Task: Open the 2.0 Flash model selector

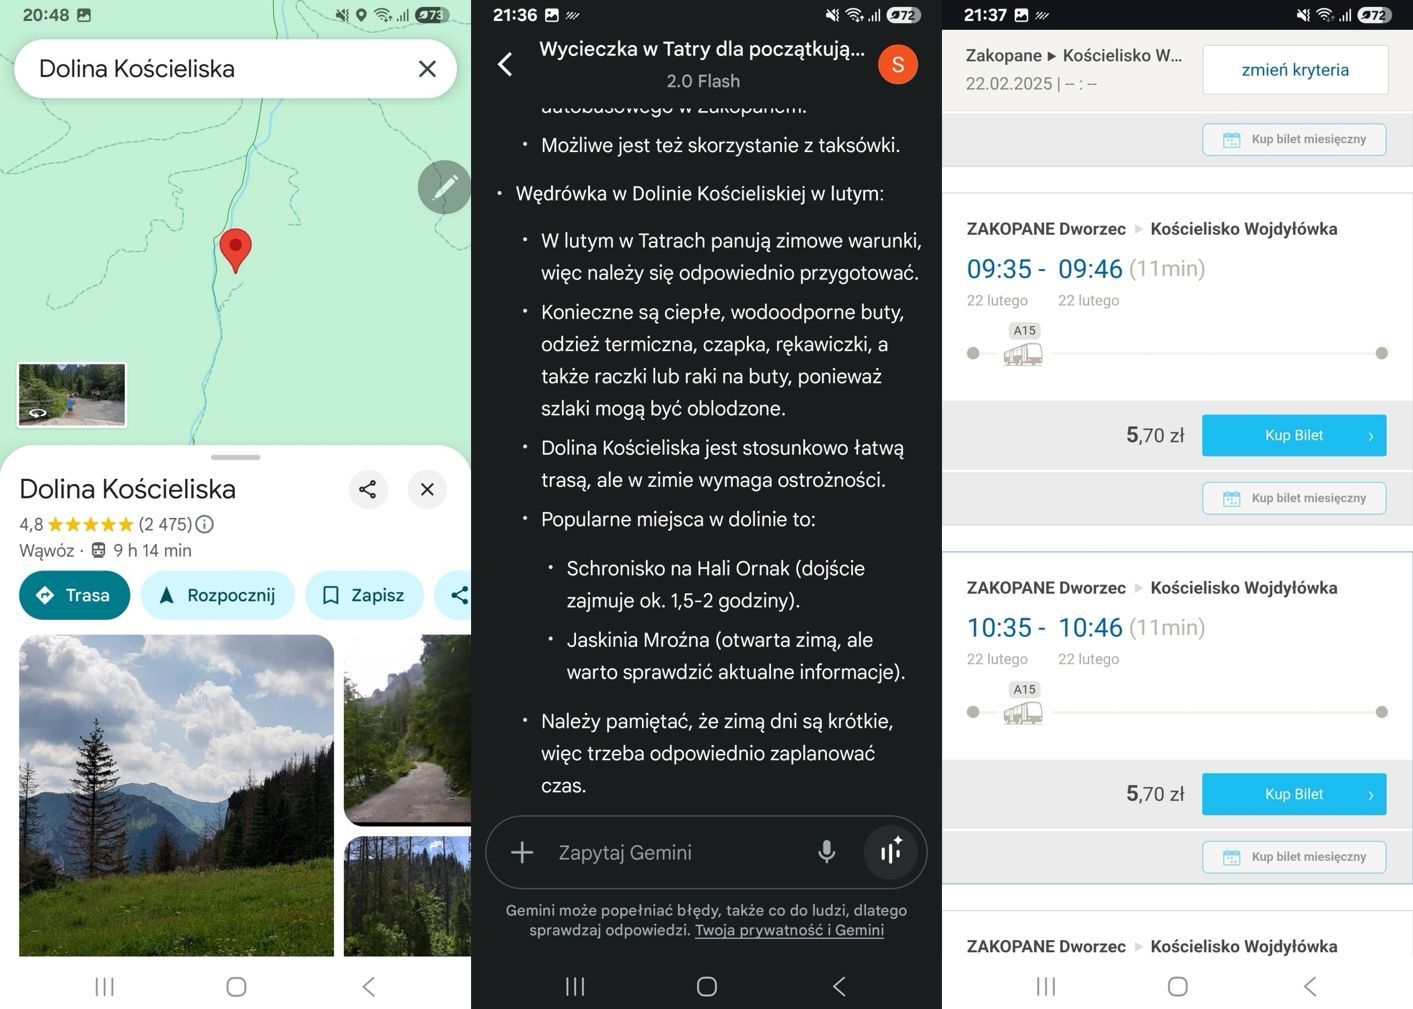Action: (703, 81)
